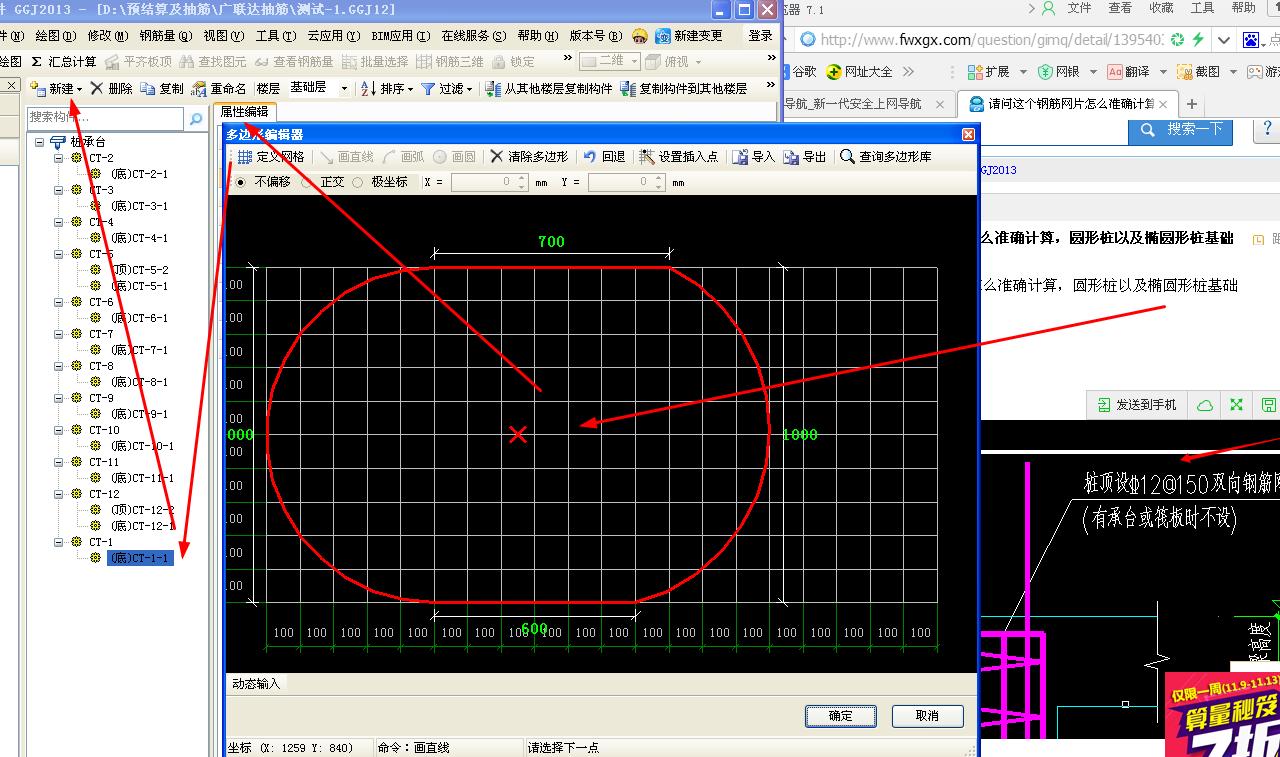Click the 截图 screenshot icon in browser

(x=1185, y=72)
